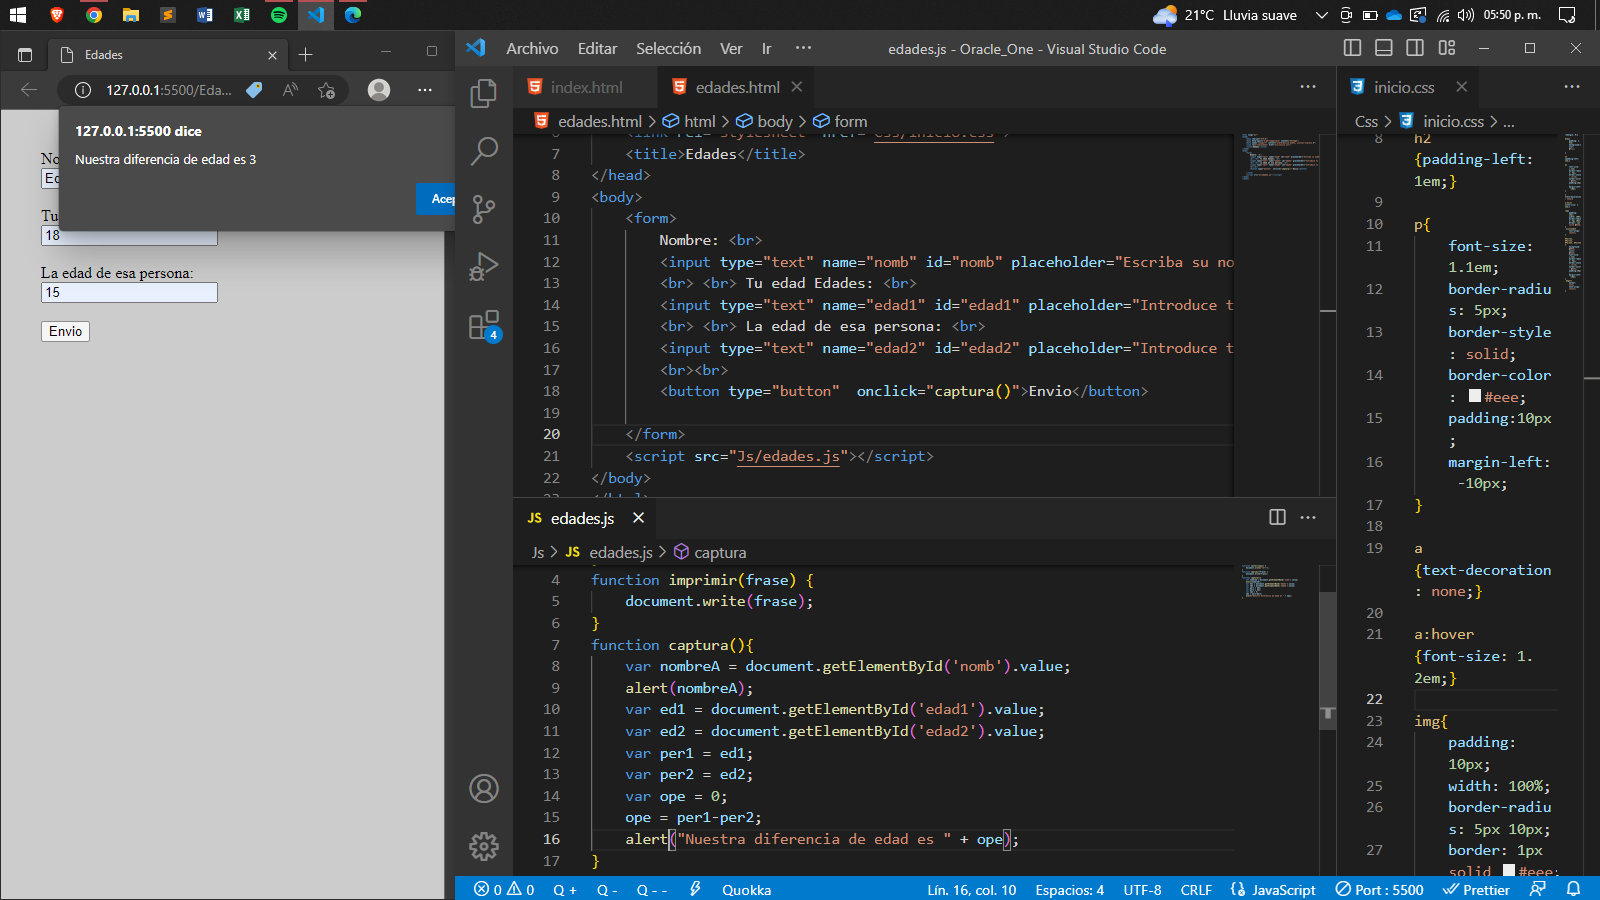This screenshot has width=1600, height=900.
Task: Click the Quokka lightning status bar icon
Action: coord(695,889)
